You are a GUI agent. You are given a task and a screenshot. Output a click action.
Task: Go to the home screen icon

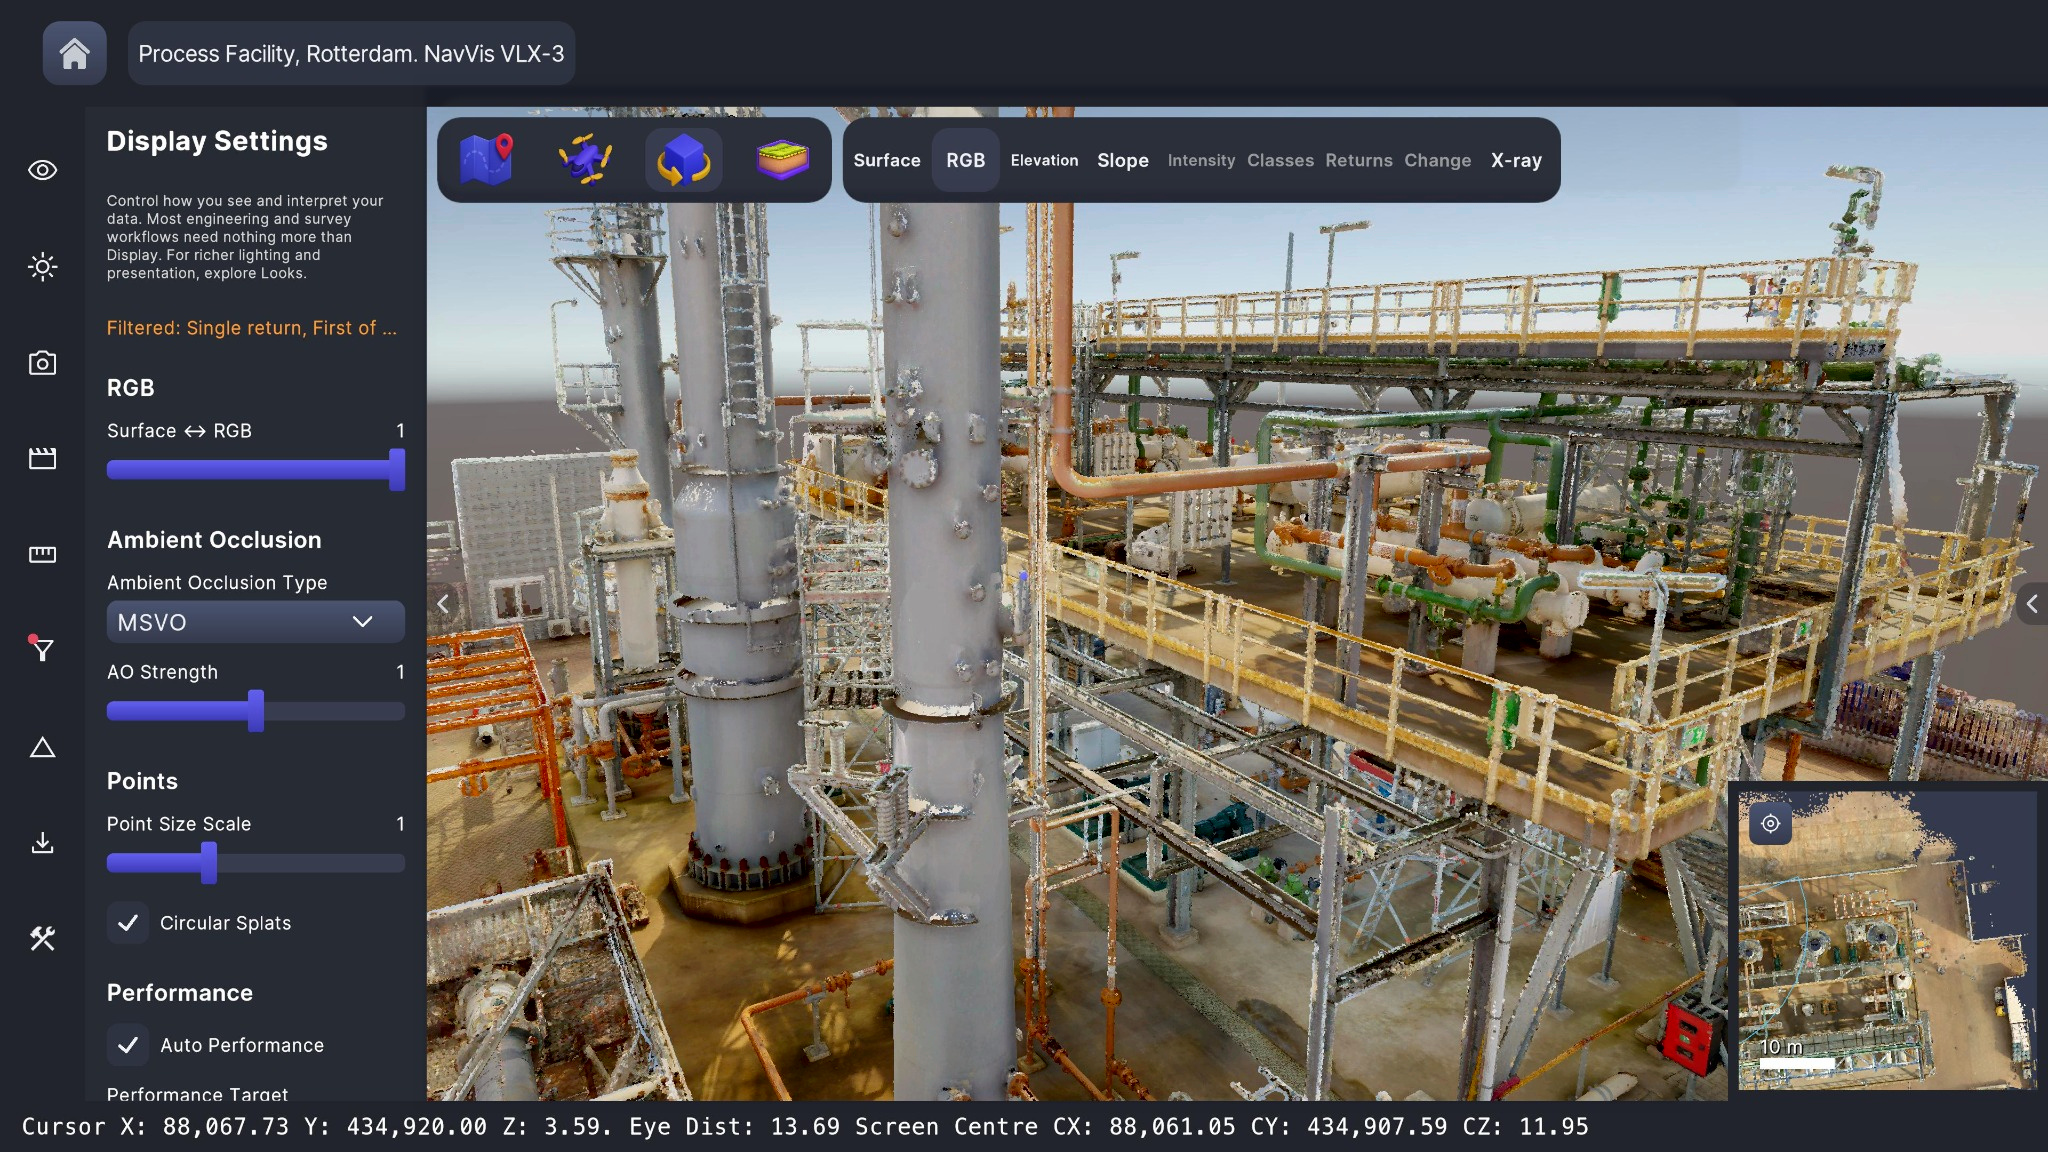tap(74, 53)
